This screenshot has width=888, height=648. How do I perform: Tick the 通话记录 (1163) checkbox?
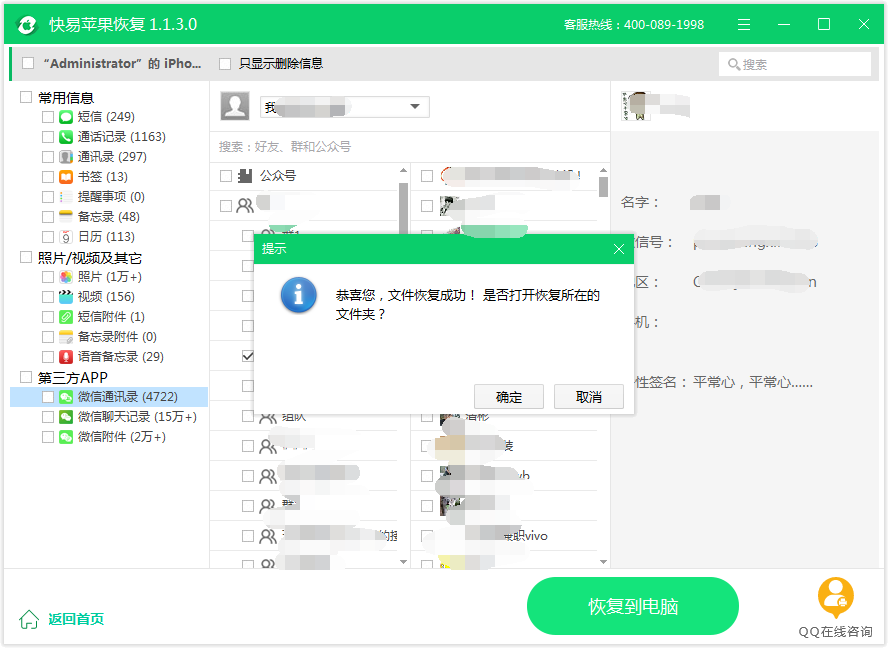(x=48, y=137)
